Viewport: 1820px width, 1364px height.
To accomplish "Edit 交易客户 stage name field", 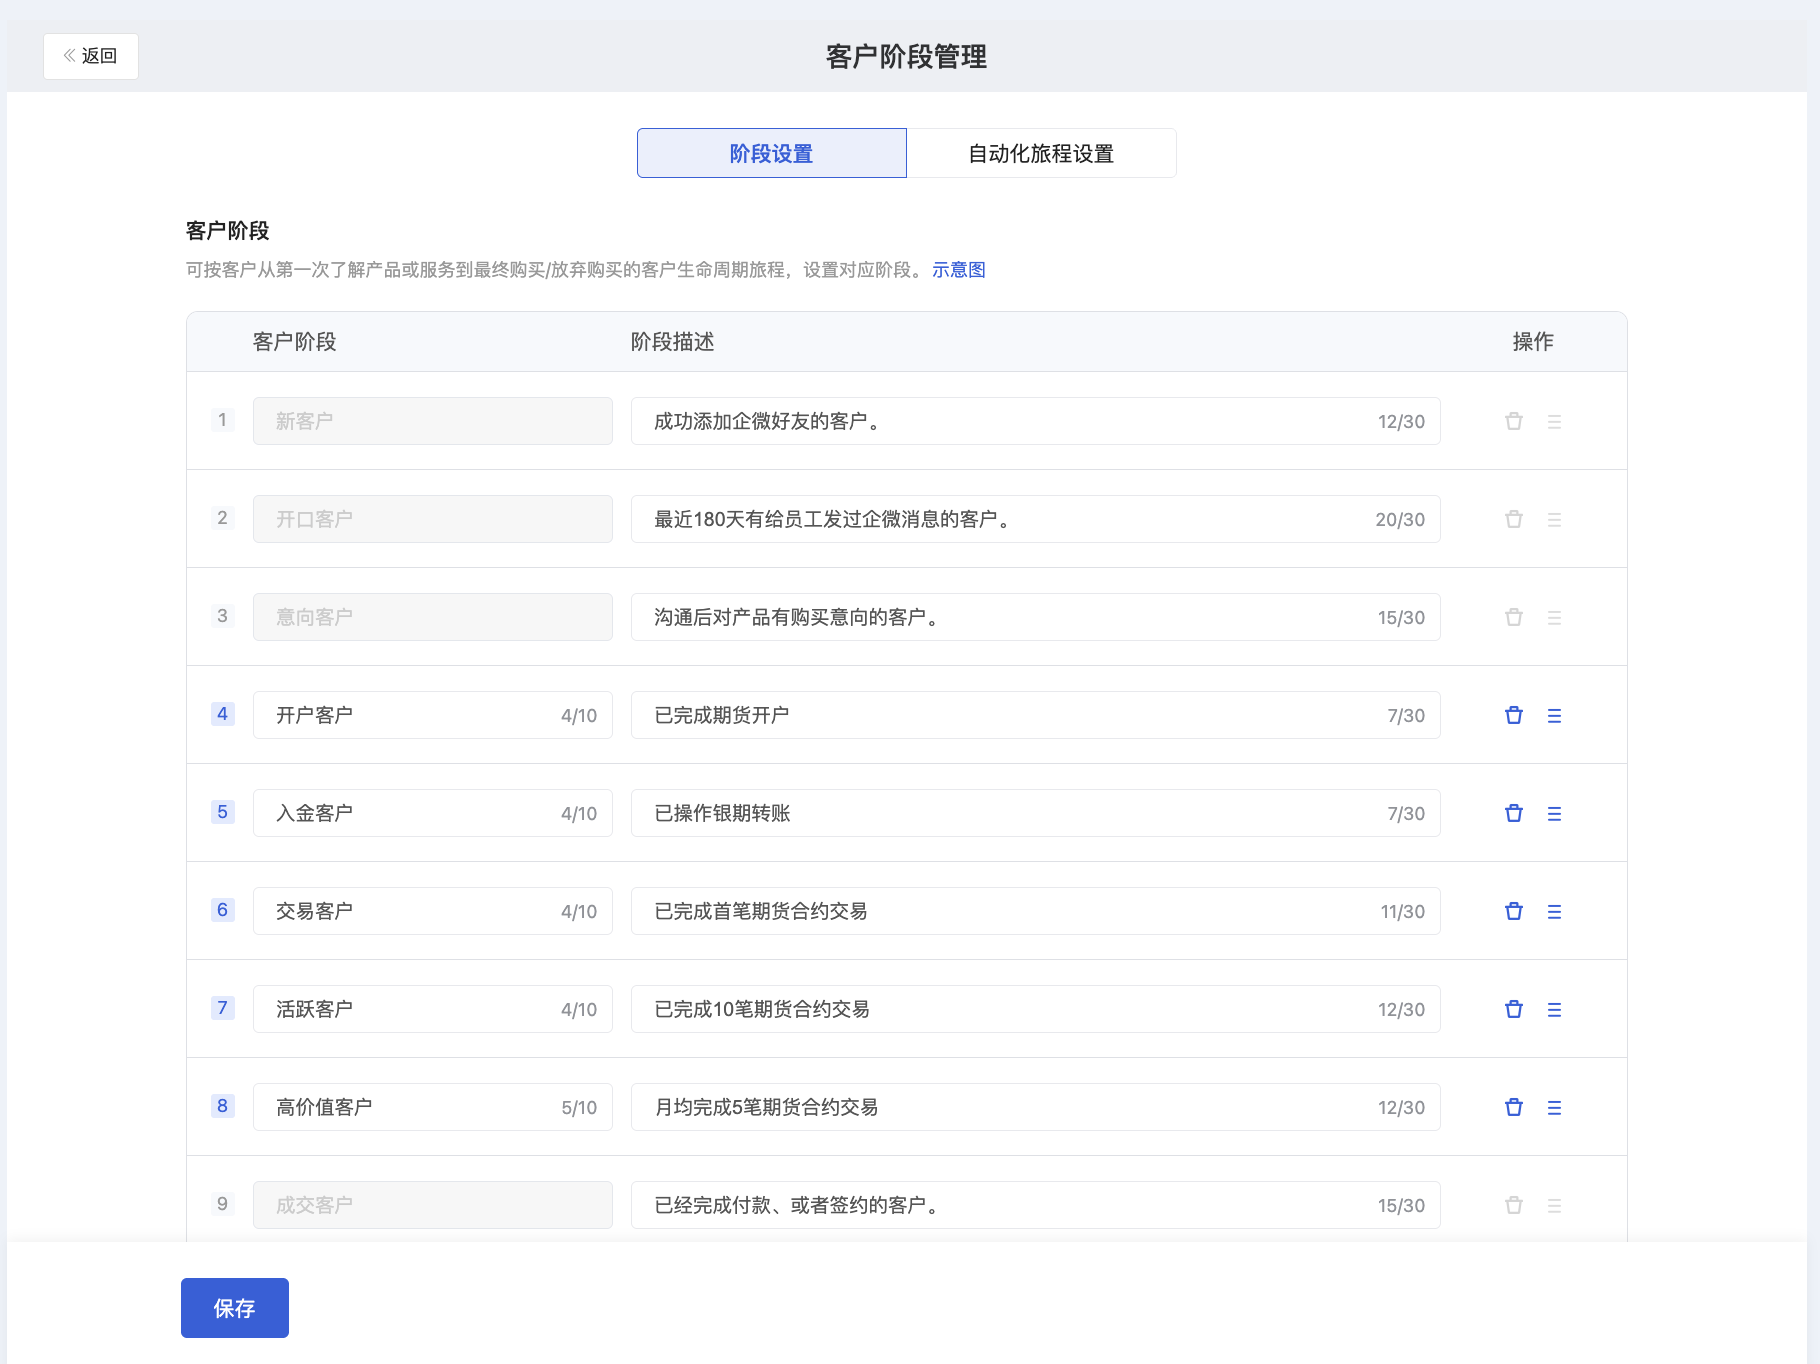I will 433,911.
